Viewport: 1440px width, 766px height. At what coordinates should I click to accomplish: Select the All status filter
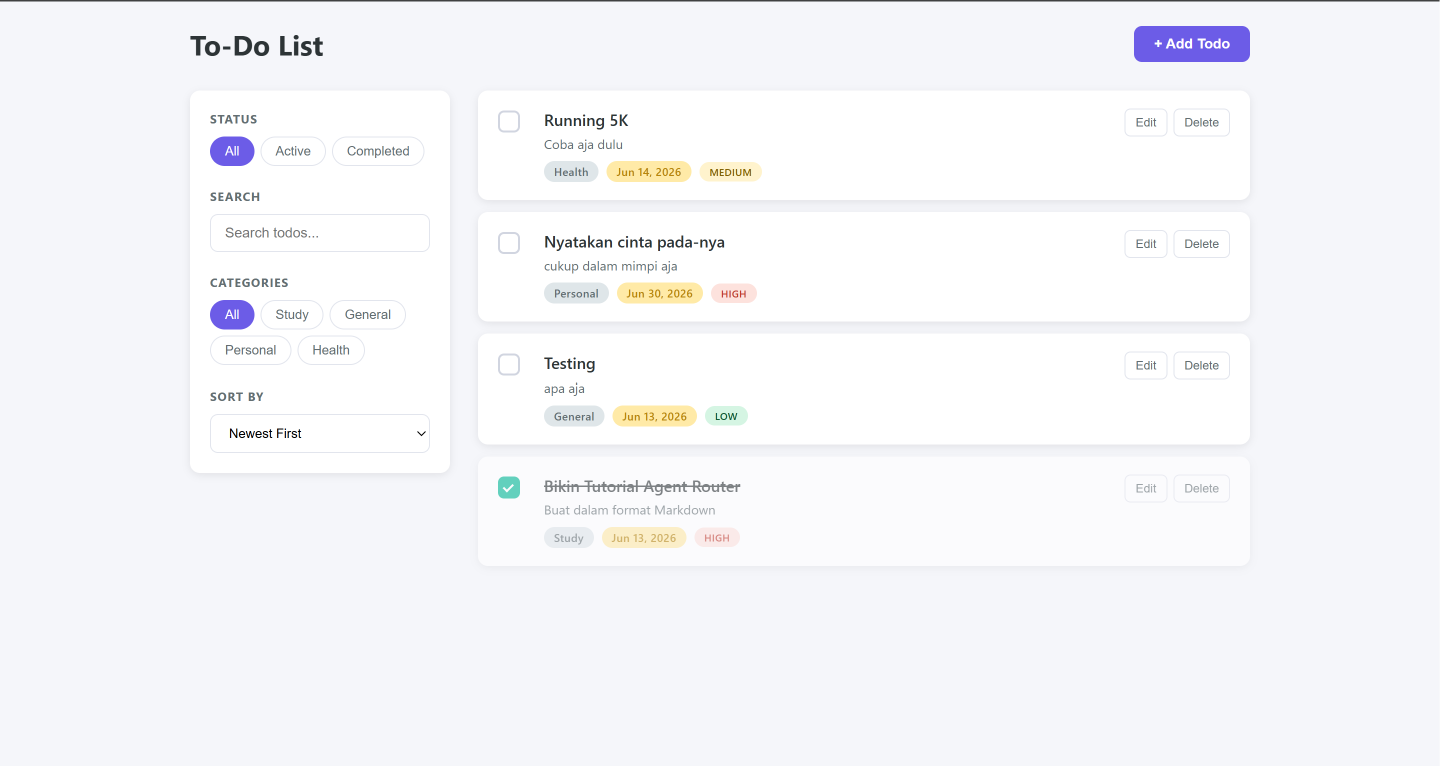pos(232,151)
